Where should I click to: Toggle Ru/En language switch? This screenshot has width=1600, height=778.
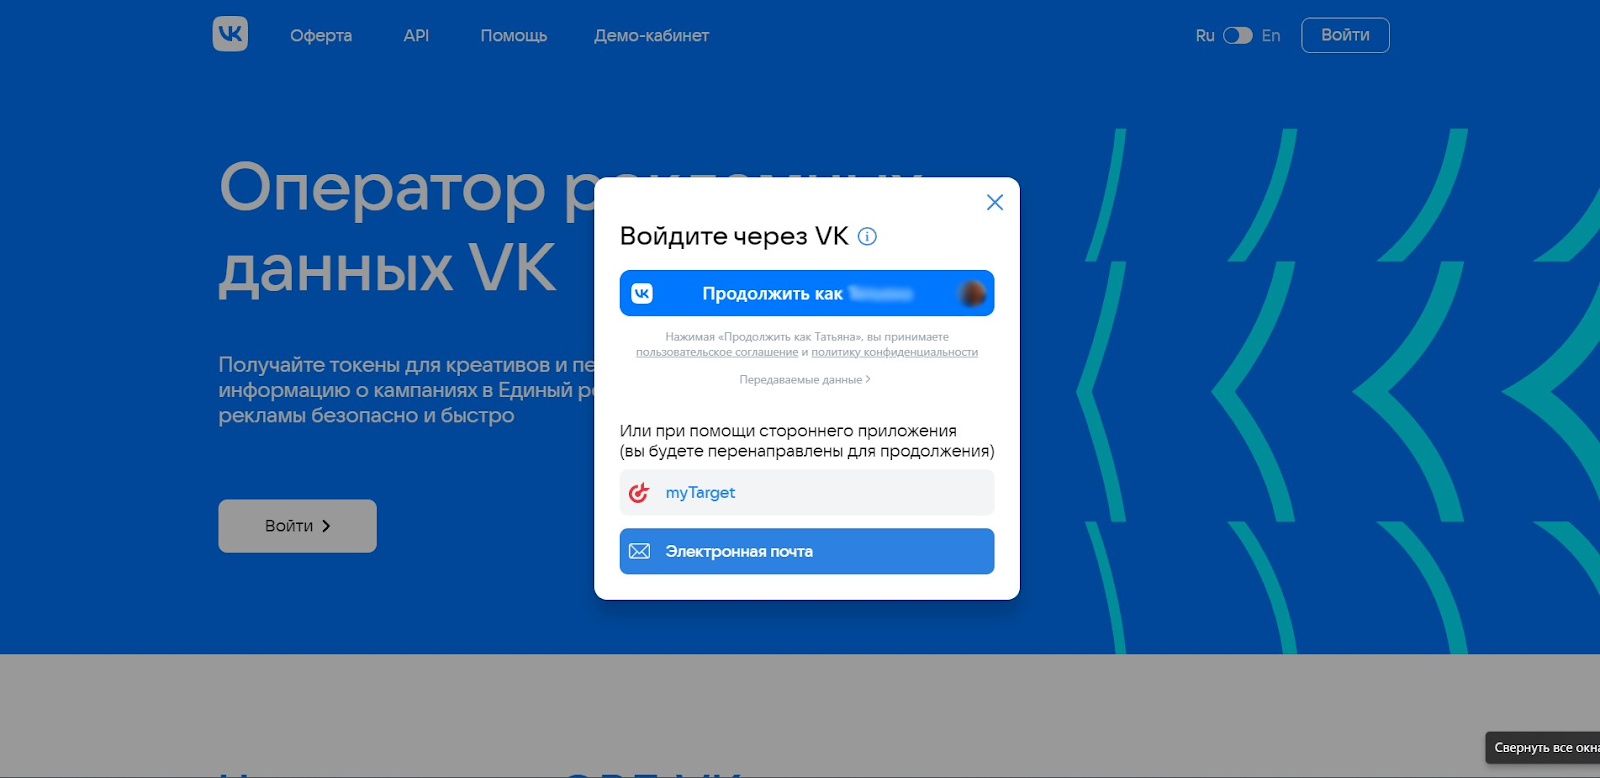pyautogui.click(x=1238, y=35)
